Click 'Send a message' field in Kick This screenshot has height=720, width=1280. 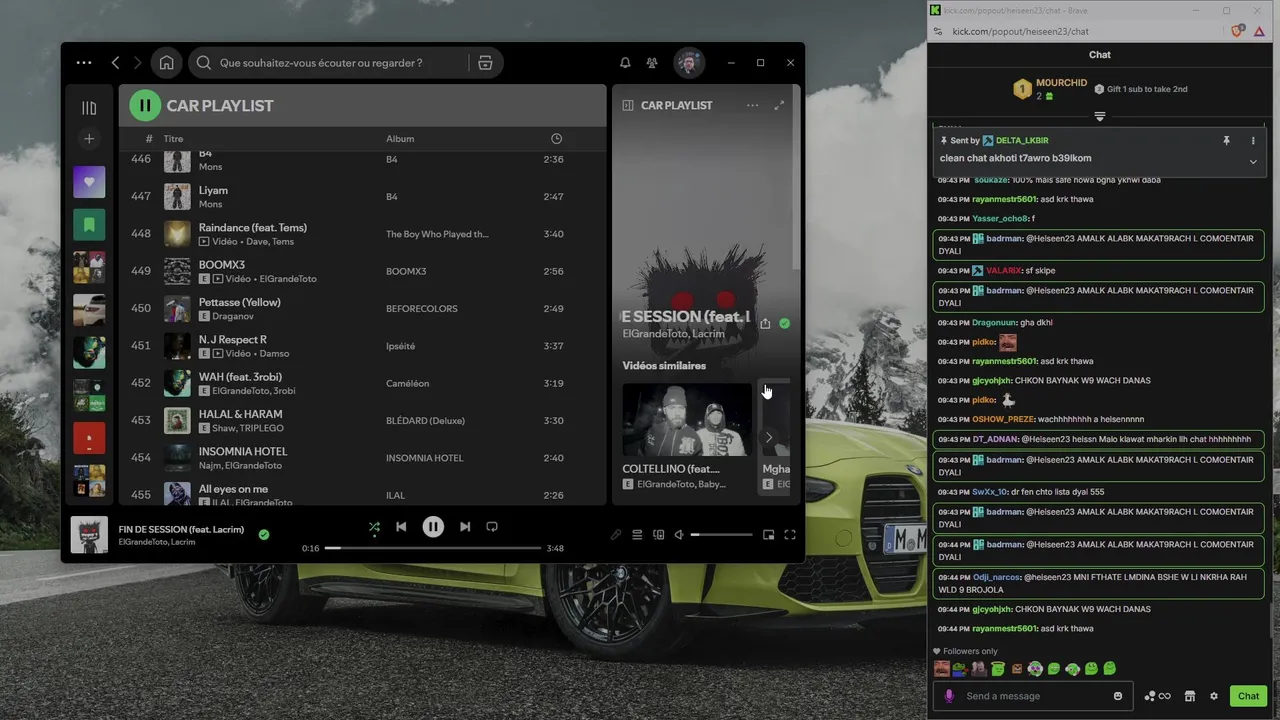coord(1035,696)
